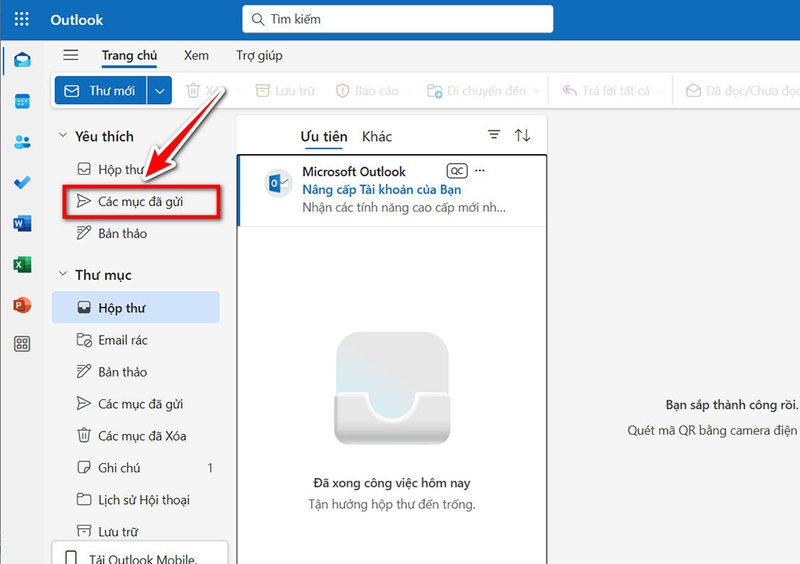
Task: Click the Tải Outlook Mobile banner
Action: click(140, 554)
